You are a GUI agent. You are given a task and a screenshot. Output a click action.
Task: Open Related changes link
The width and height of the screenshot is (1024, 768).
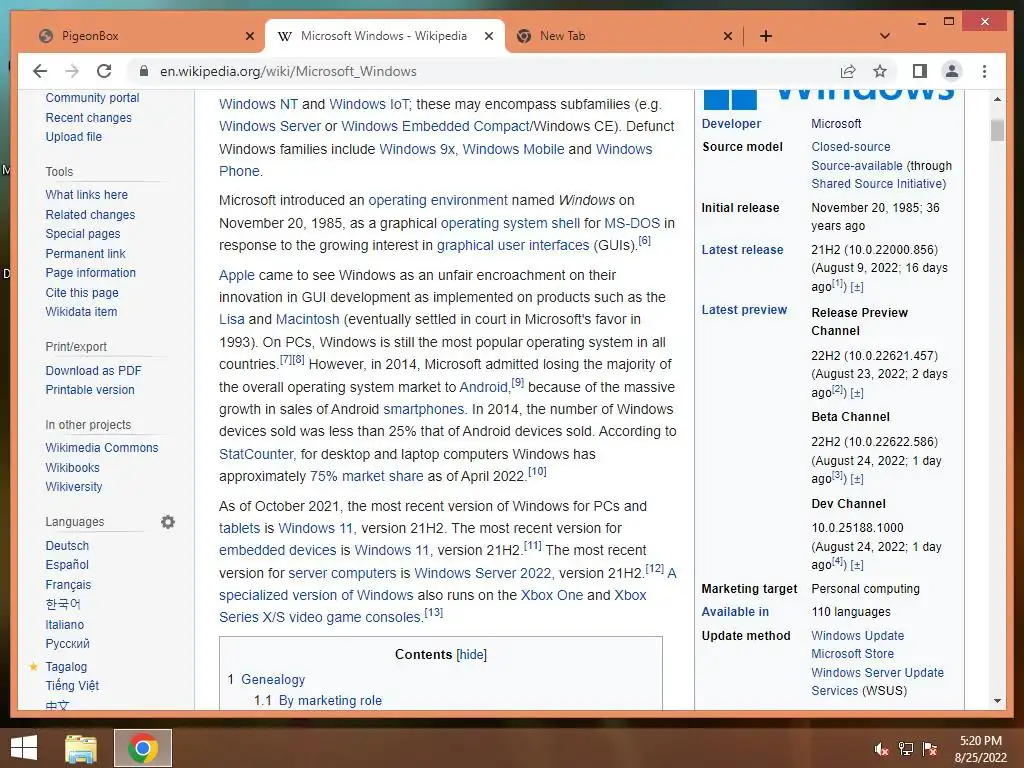click(x=90, y=214)
